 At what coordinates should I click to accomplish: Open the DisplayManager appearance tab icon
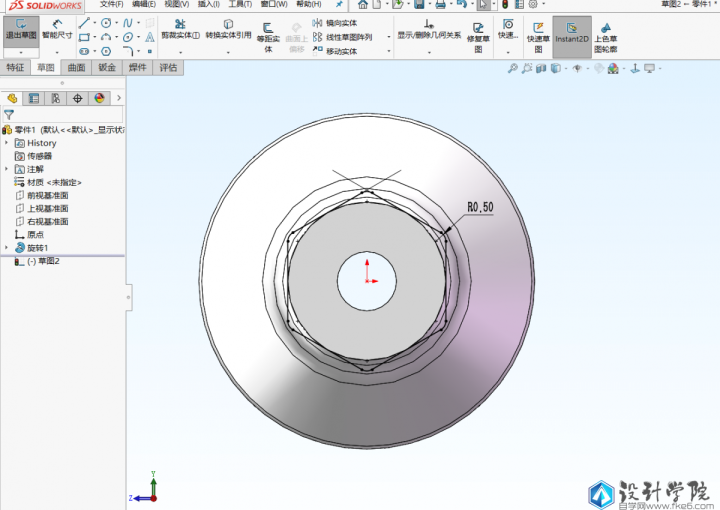(x=98, y=98)
